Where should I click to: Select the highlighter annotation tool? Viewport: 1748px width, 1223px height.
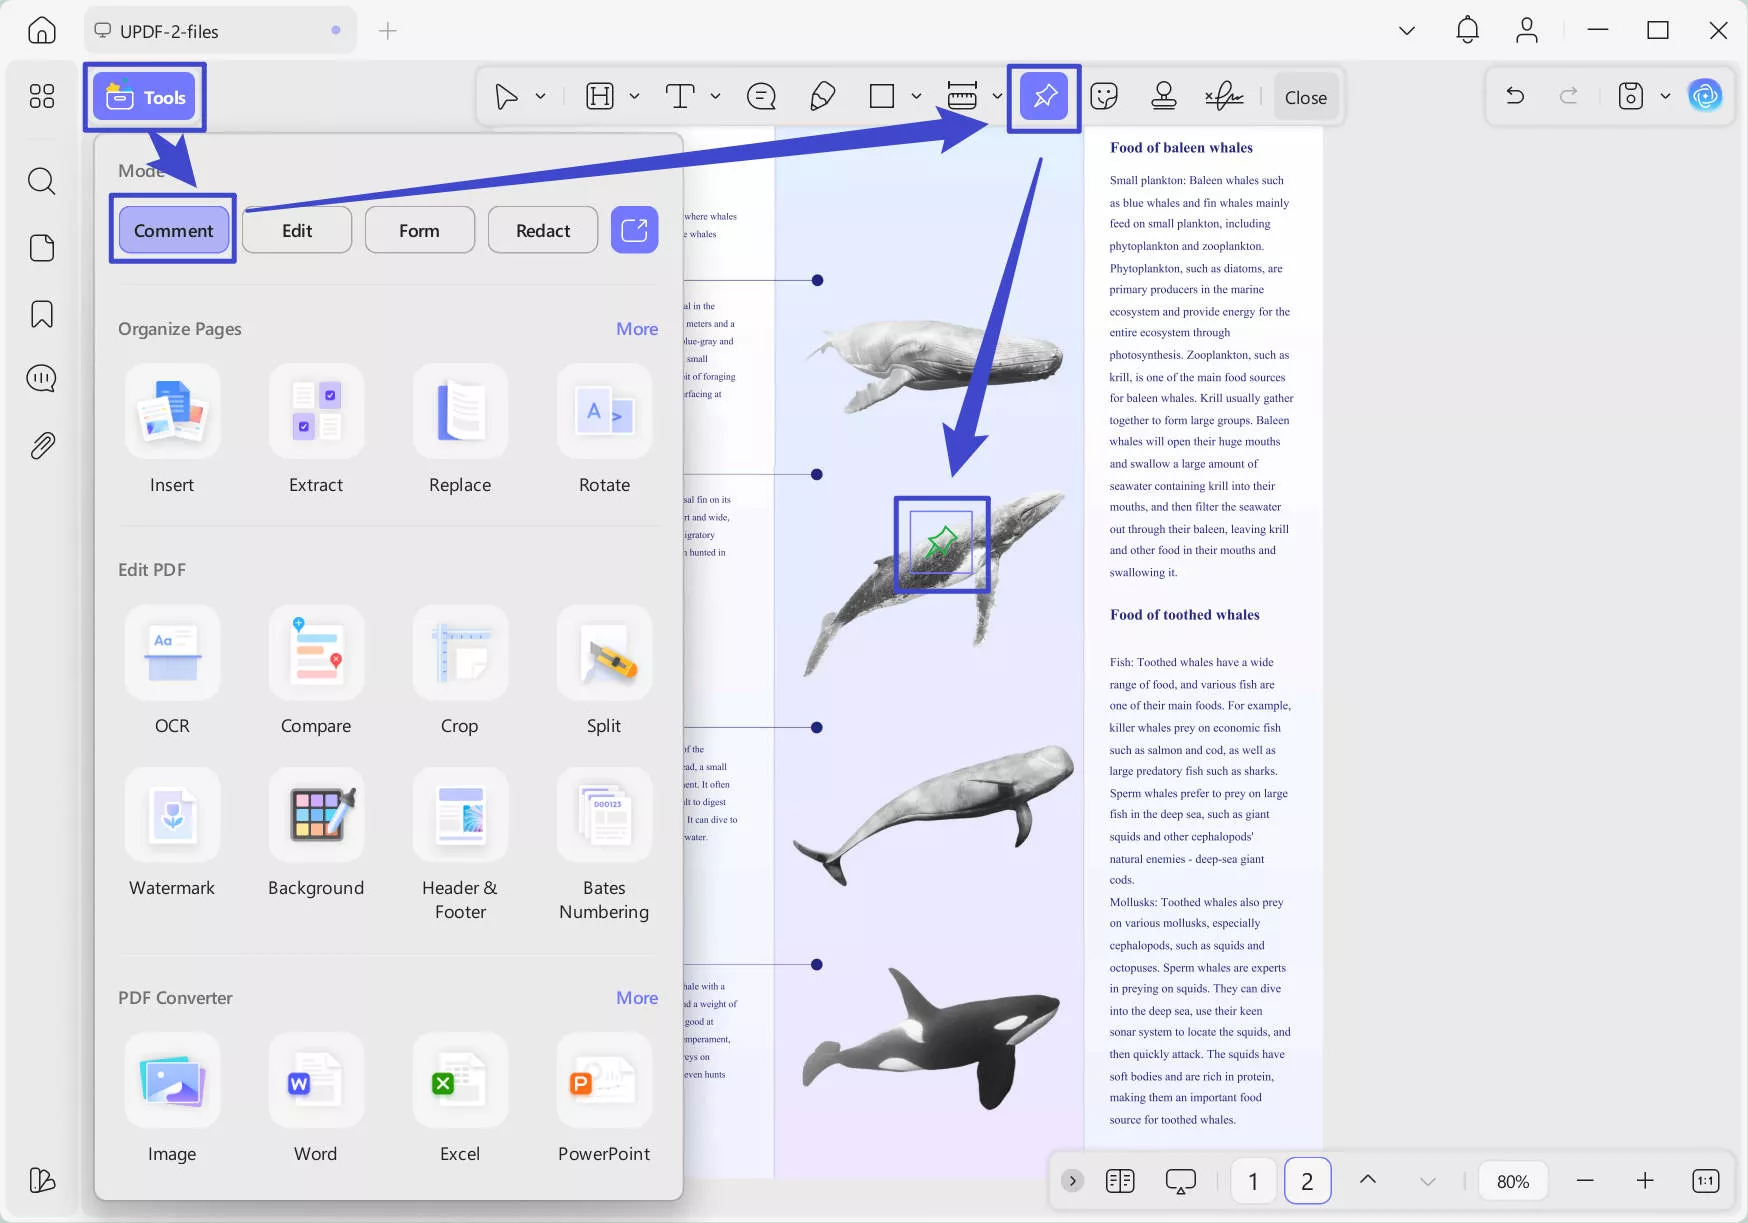tap(822, 96)
